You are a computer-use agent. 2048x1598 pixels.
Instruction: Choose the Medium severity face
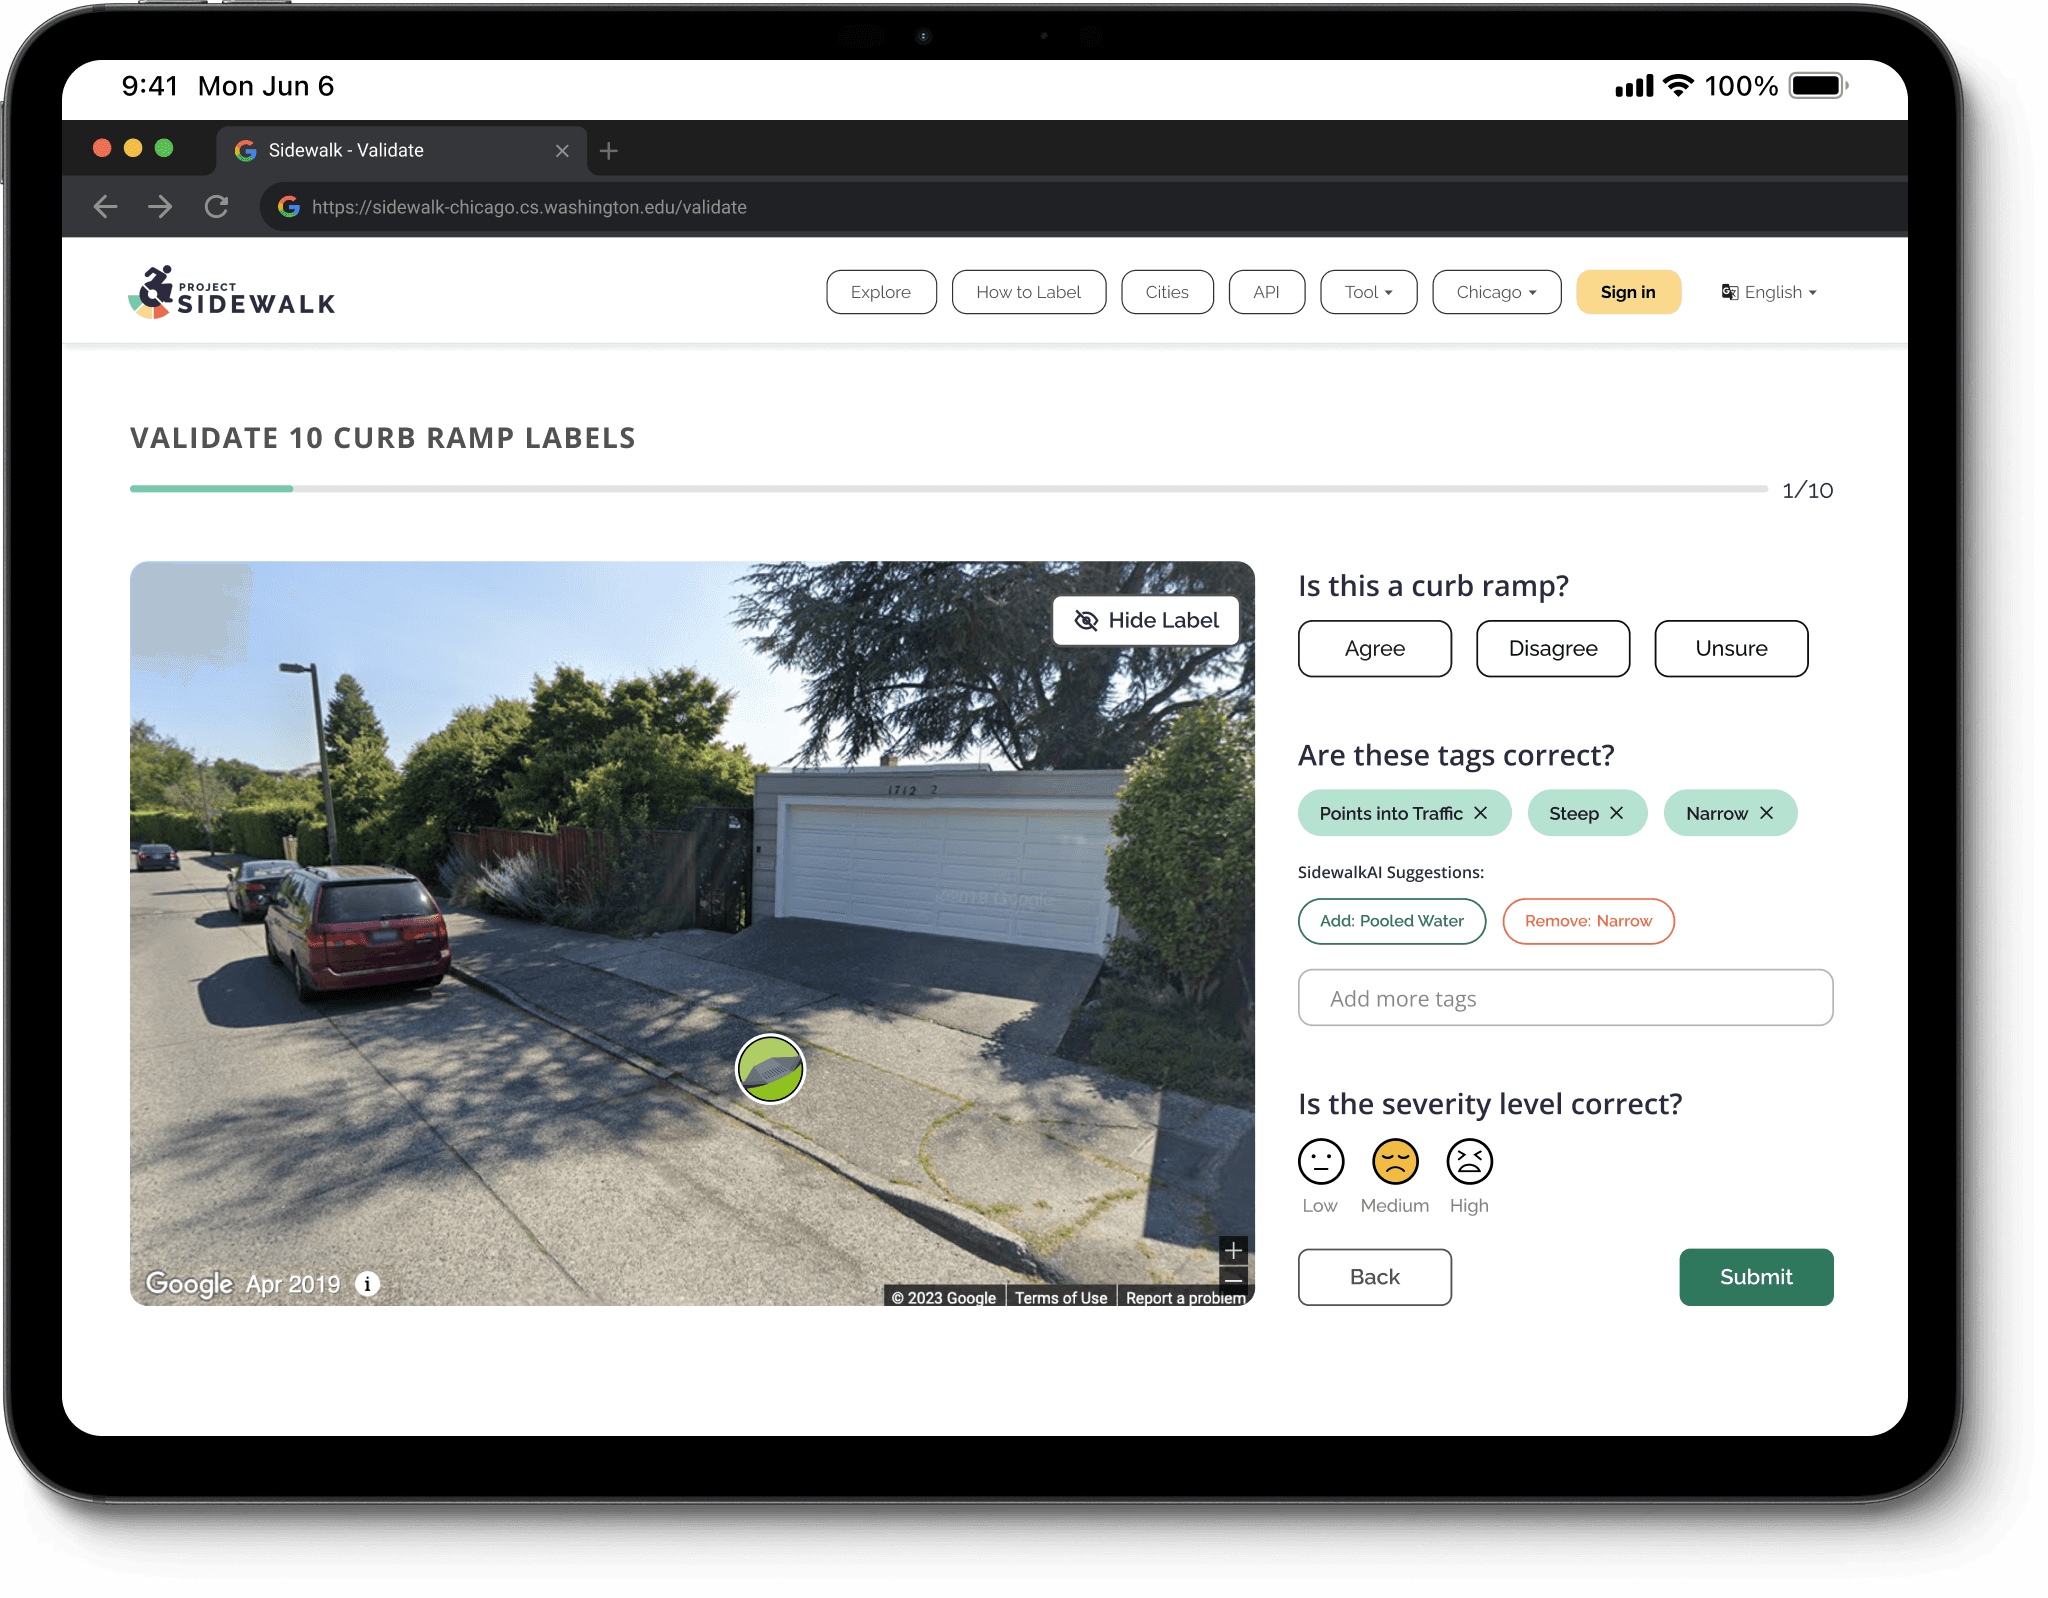pyautogui.click(x=1395, y=1162)
